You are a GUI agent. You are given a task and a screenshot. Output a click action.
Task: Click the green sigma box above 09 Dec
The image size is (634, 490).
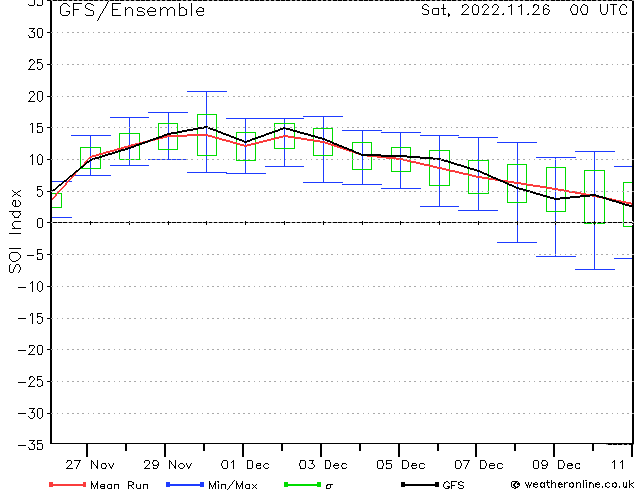coord(556,189)
